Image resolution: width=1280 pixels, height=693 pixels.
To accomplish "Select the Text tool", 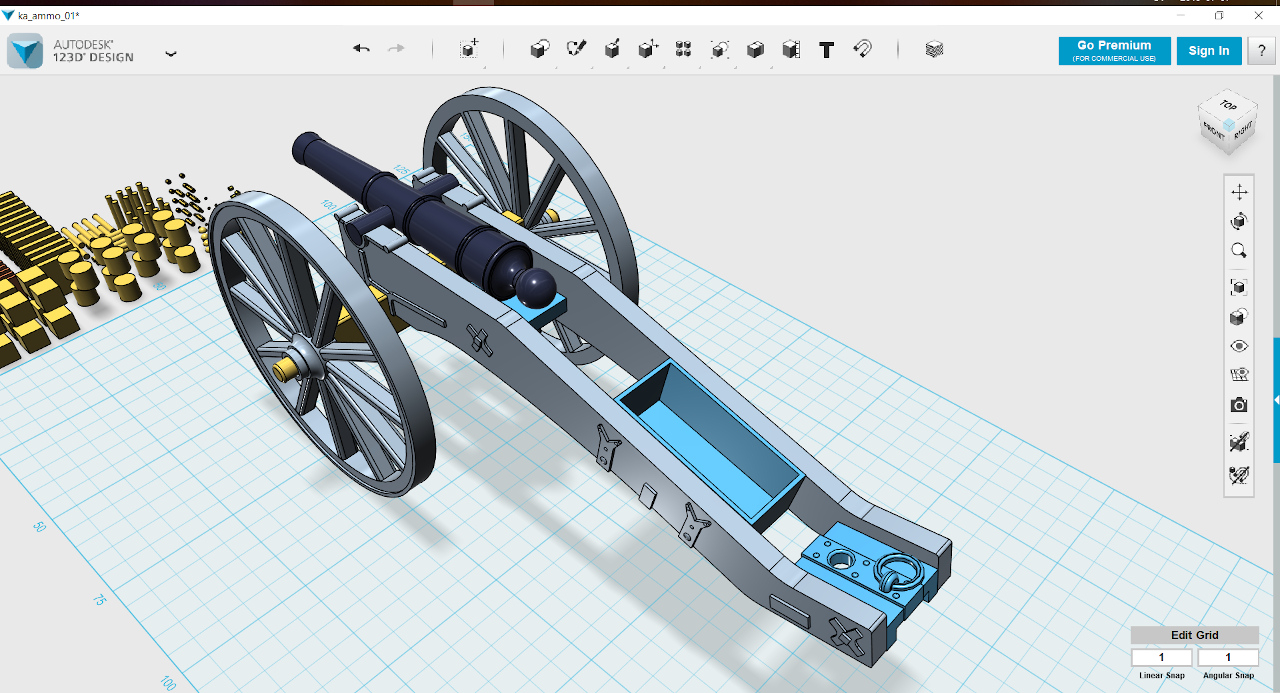I will (x=826, y=49).
